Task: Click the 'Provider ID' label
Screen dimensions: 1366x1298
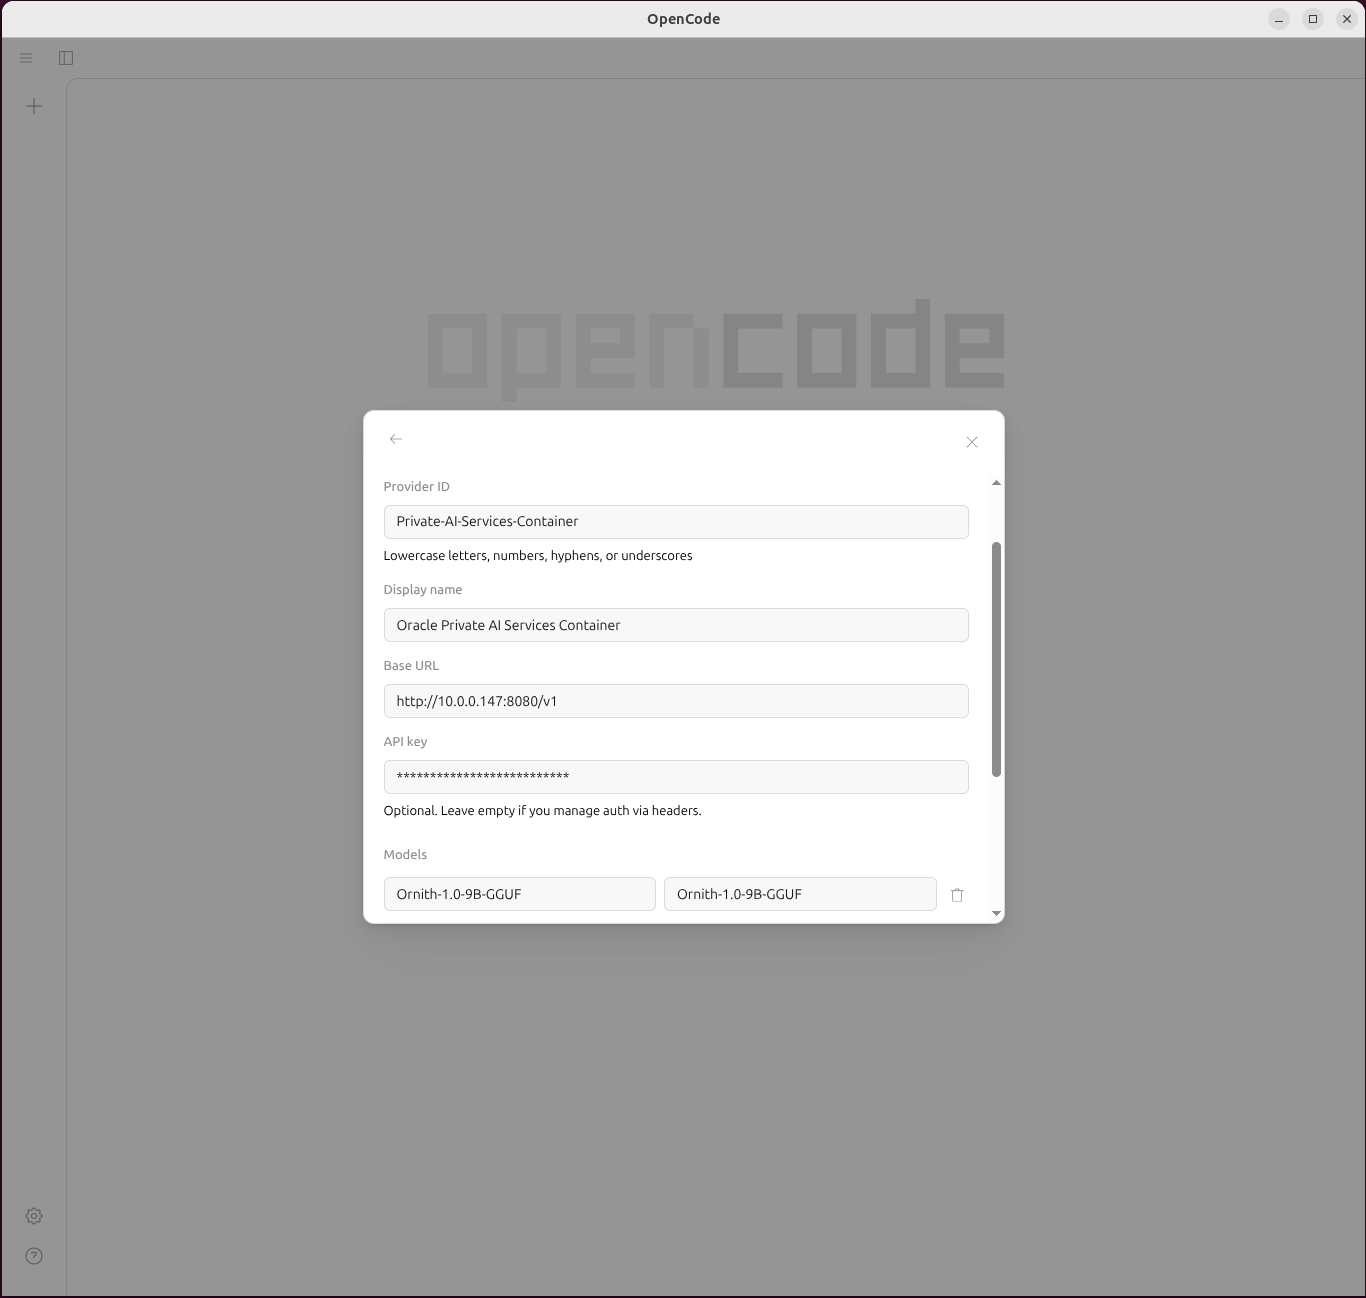Action: [x=417, y=487]
